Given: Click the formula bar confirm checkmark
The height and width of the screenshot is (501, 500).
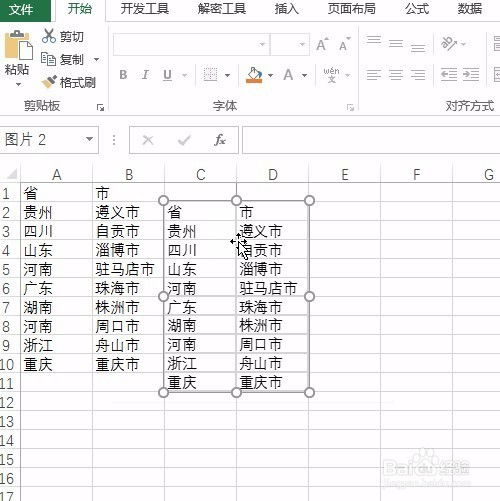Looking at the screenshot, I should click(184, 140).
